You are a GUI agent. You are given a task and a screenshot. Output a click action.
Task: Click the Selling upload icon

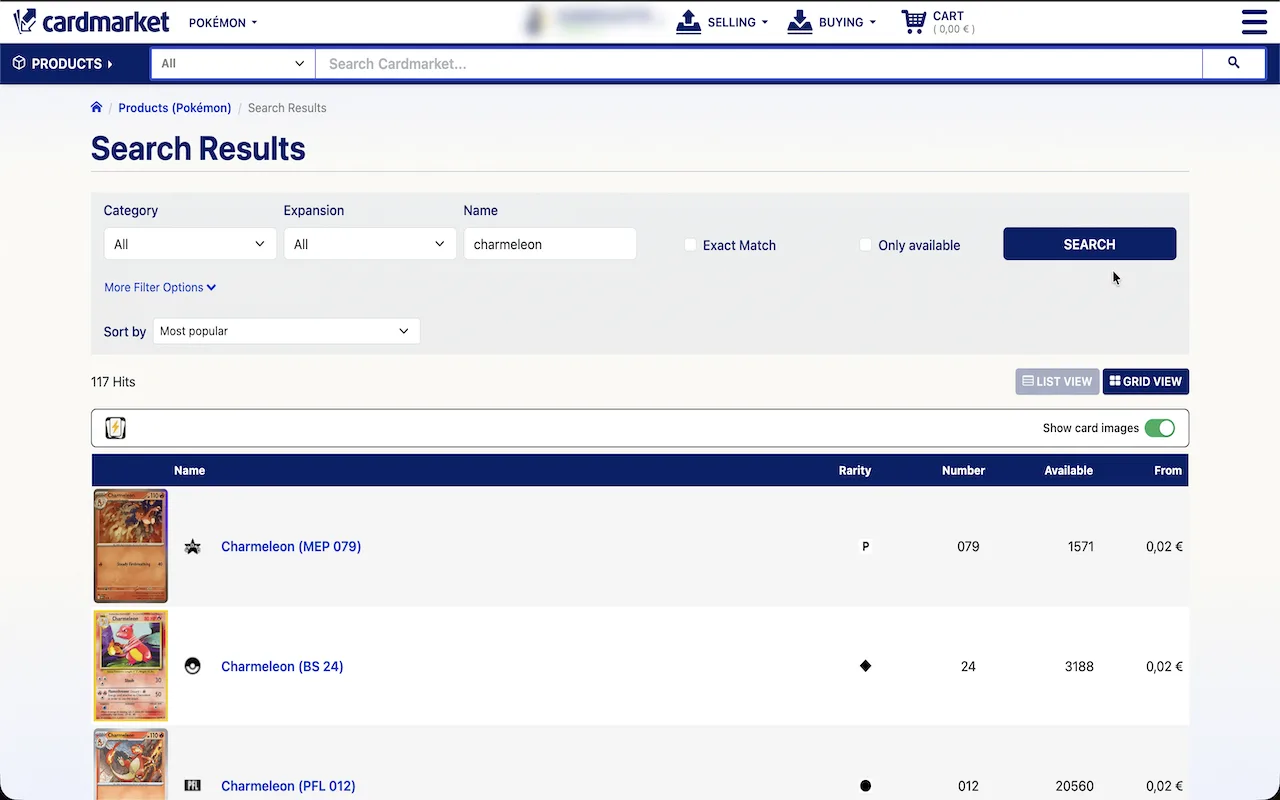[688, 22]
